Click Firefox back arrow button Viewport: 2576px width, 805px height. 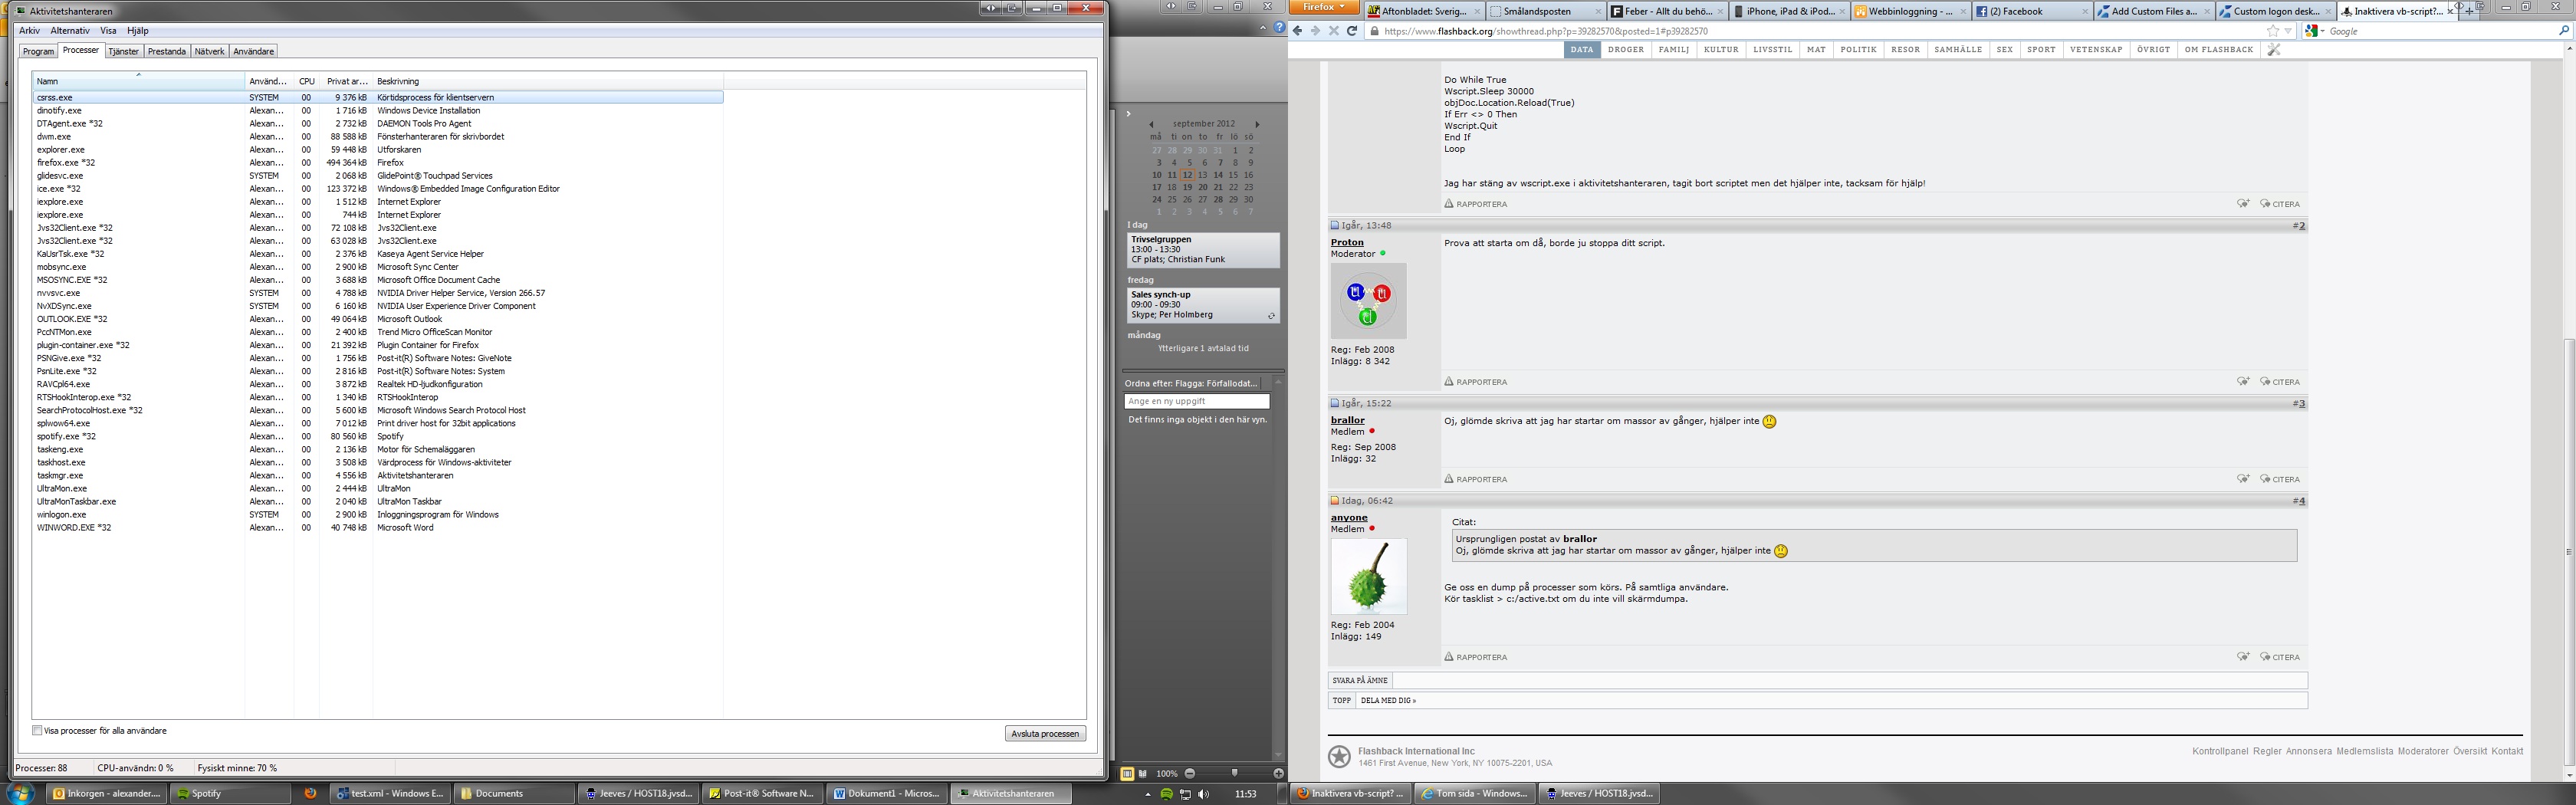[1298, 31]
